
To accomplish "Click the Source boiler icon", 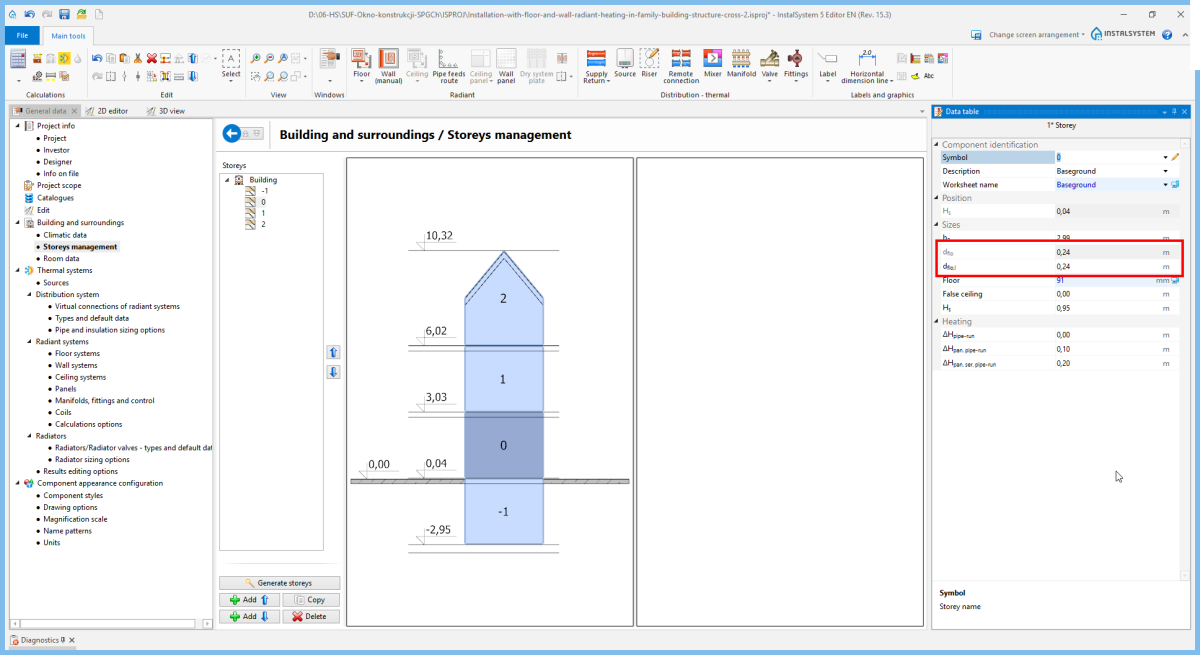I will click(625, 61).
